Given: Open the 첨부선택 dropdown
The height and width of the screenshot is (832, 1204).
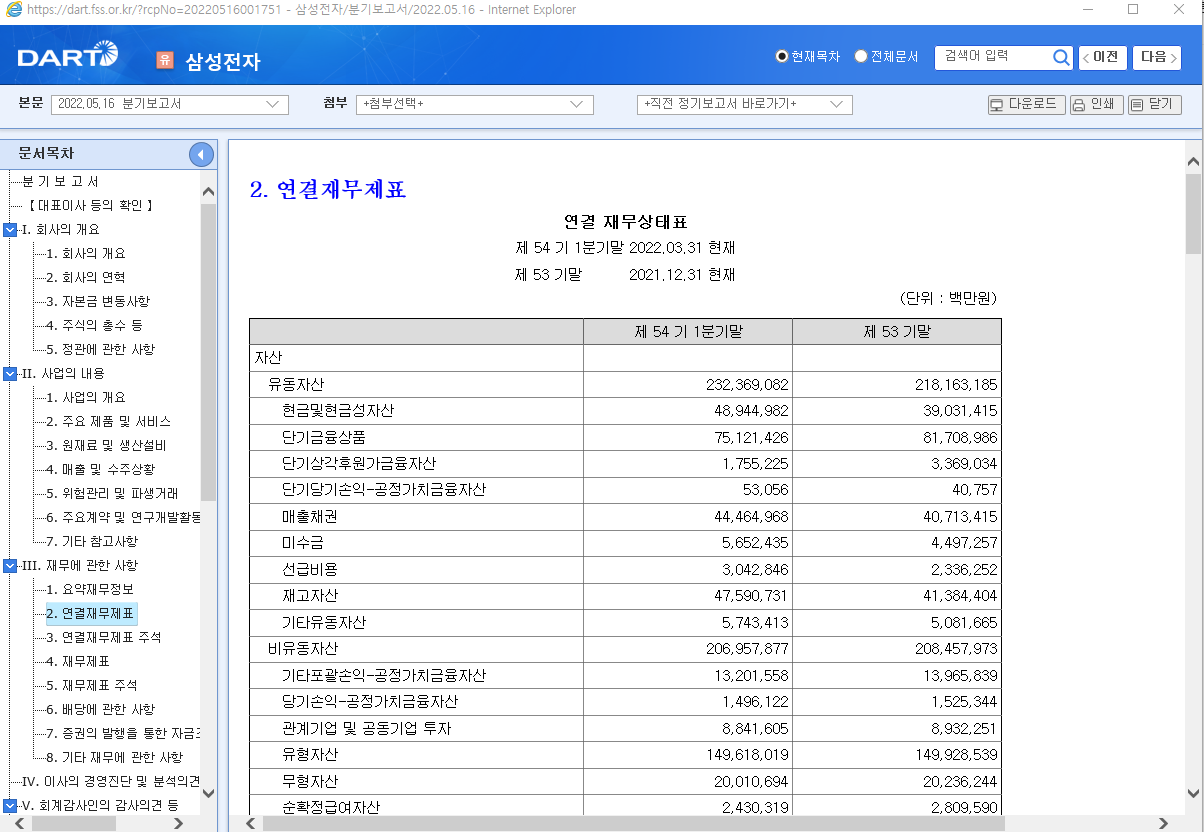Looking at the screenshot, I should (x=475, y=104).
